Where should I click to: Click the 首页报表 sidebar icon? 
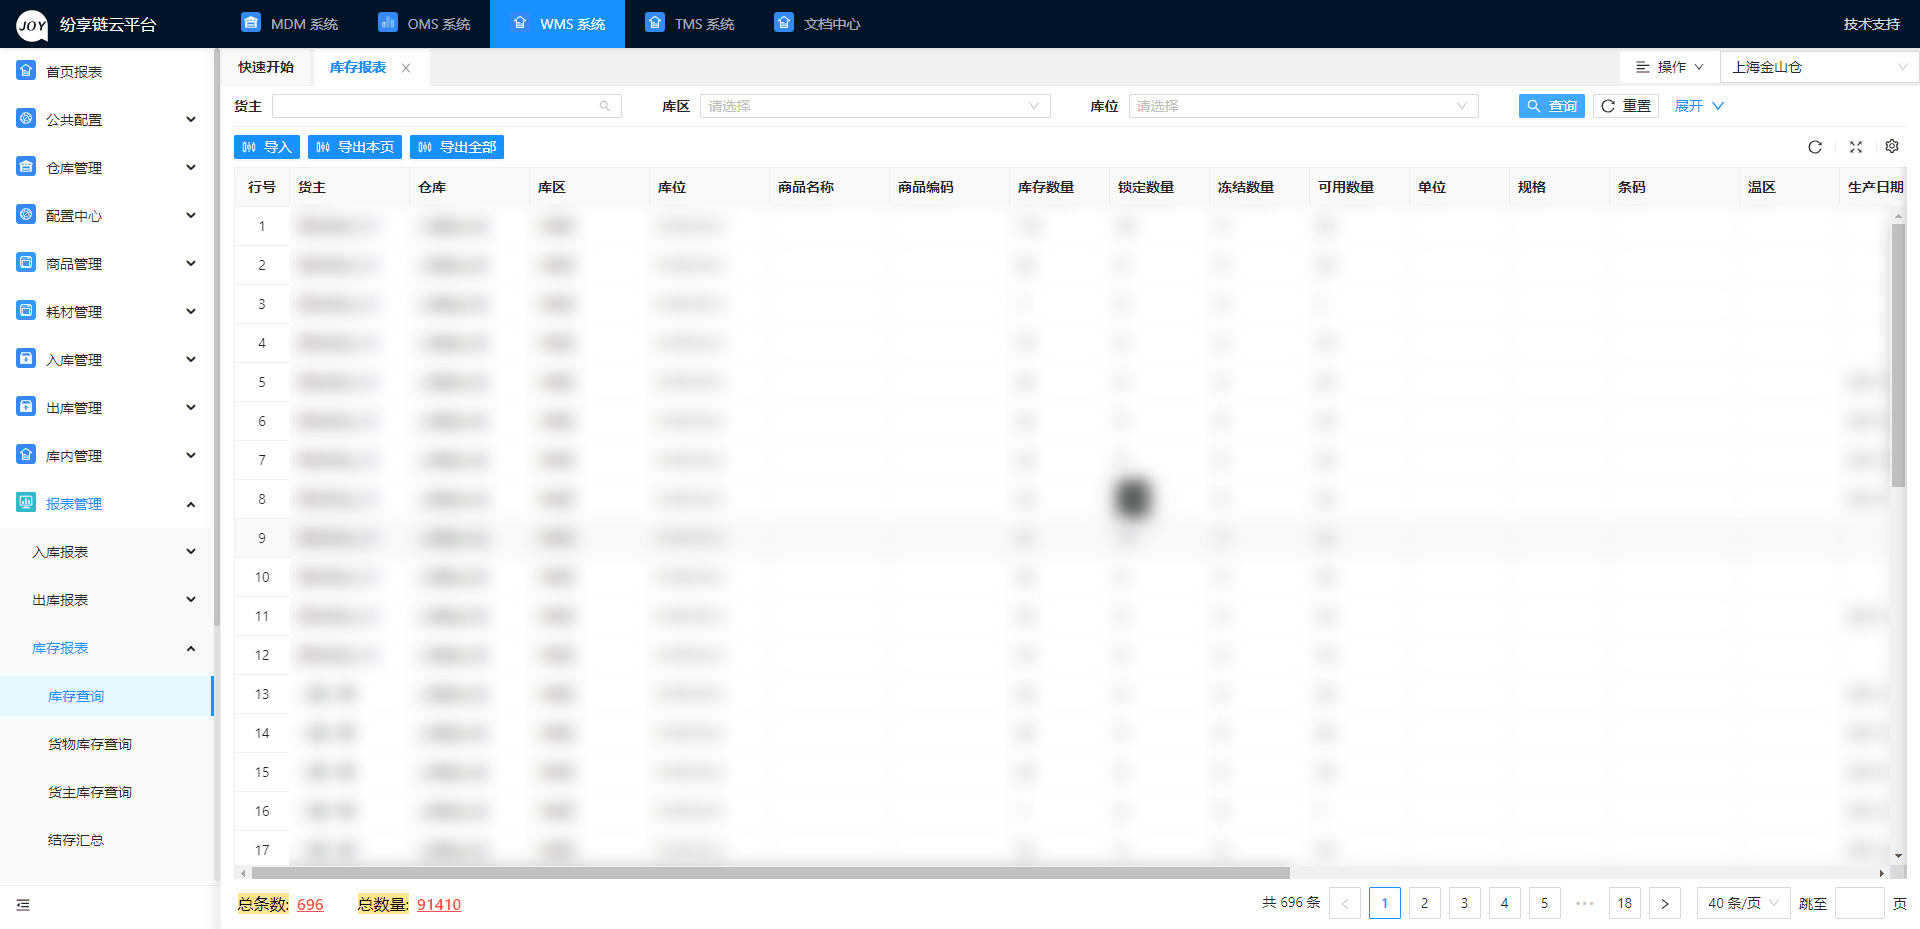[x=26, y=71]
